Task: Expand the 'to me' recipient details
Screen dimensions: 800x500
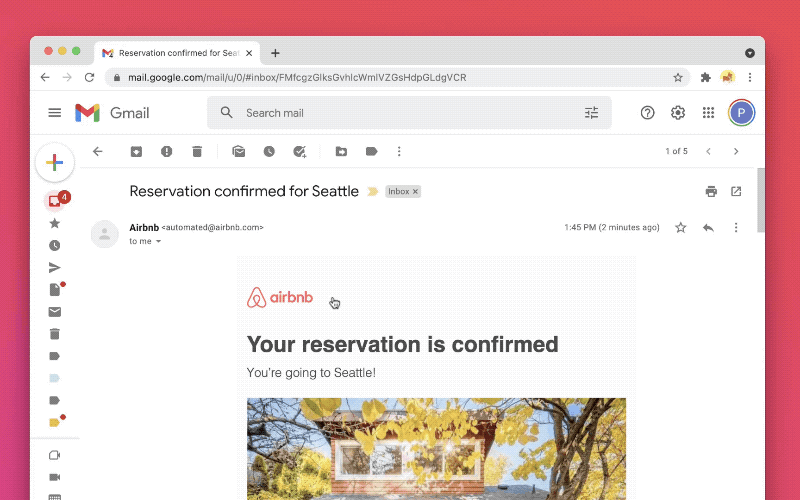Action: pos(158,242)
